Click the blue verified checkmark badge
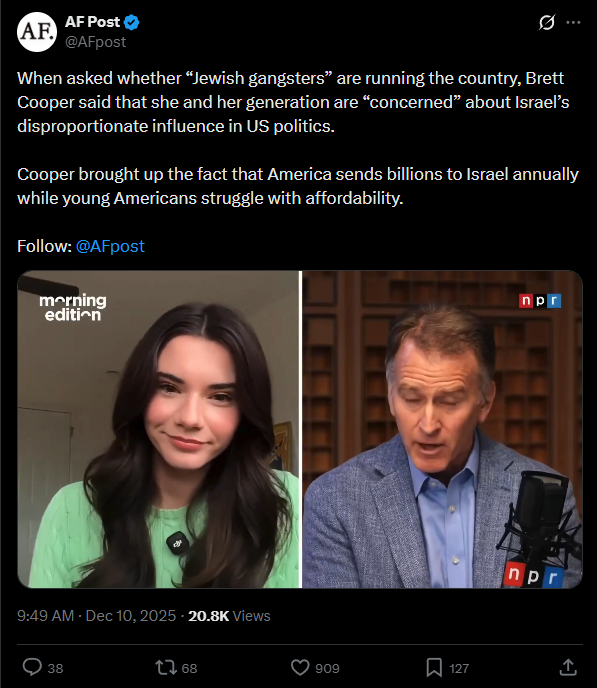 click(x=132, y=22)
